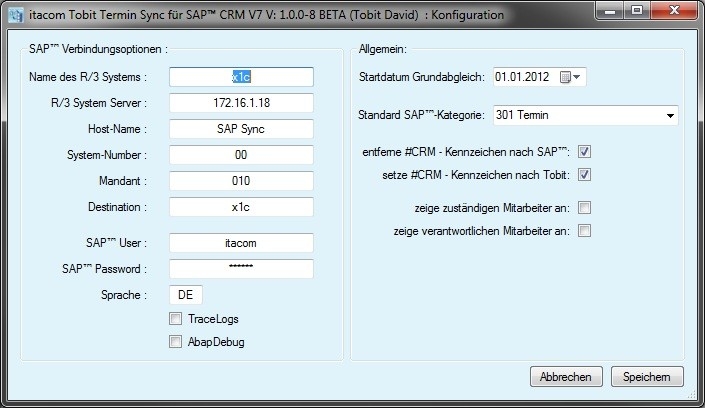705x408 pixels.
Task: Click the R/3 System Server field
Action: pyautogui.click(x=241, y=103)
